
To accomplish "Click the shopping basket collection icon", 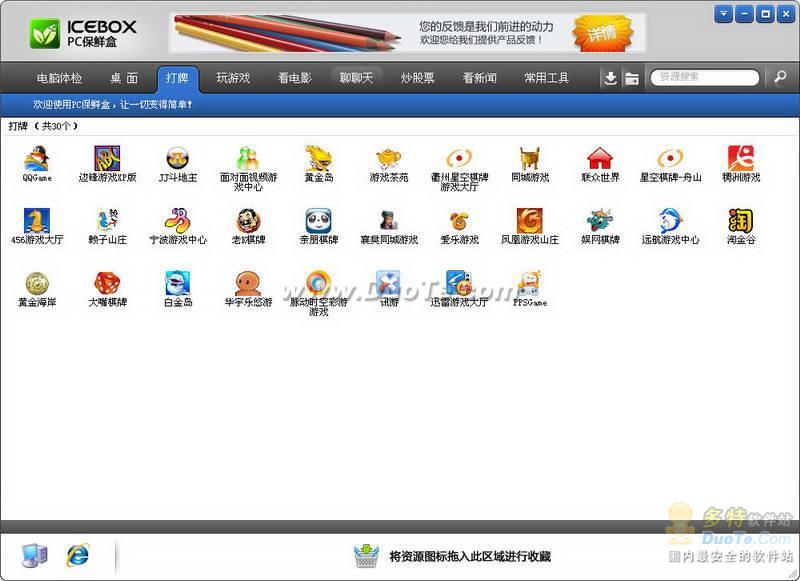I will click(x=366, y=556).
